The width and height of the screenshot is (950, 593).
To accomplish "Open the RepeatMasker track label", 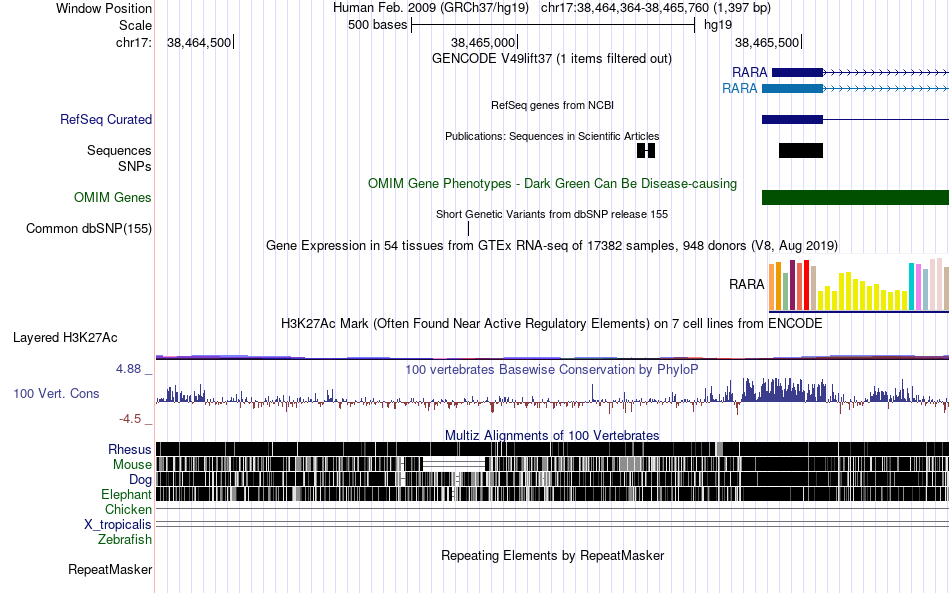I will [110, 569].
